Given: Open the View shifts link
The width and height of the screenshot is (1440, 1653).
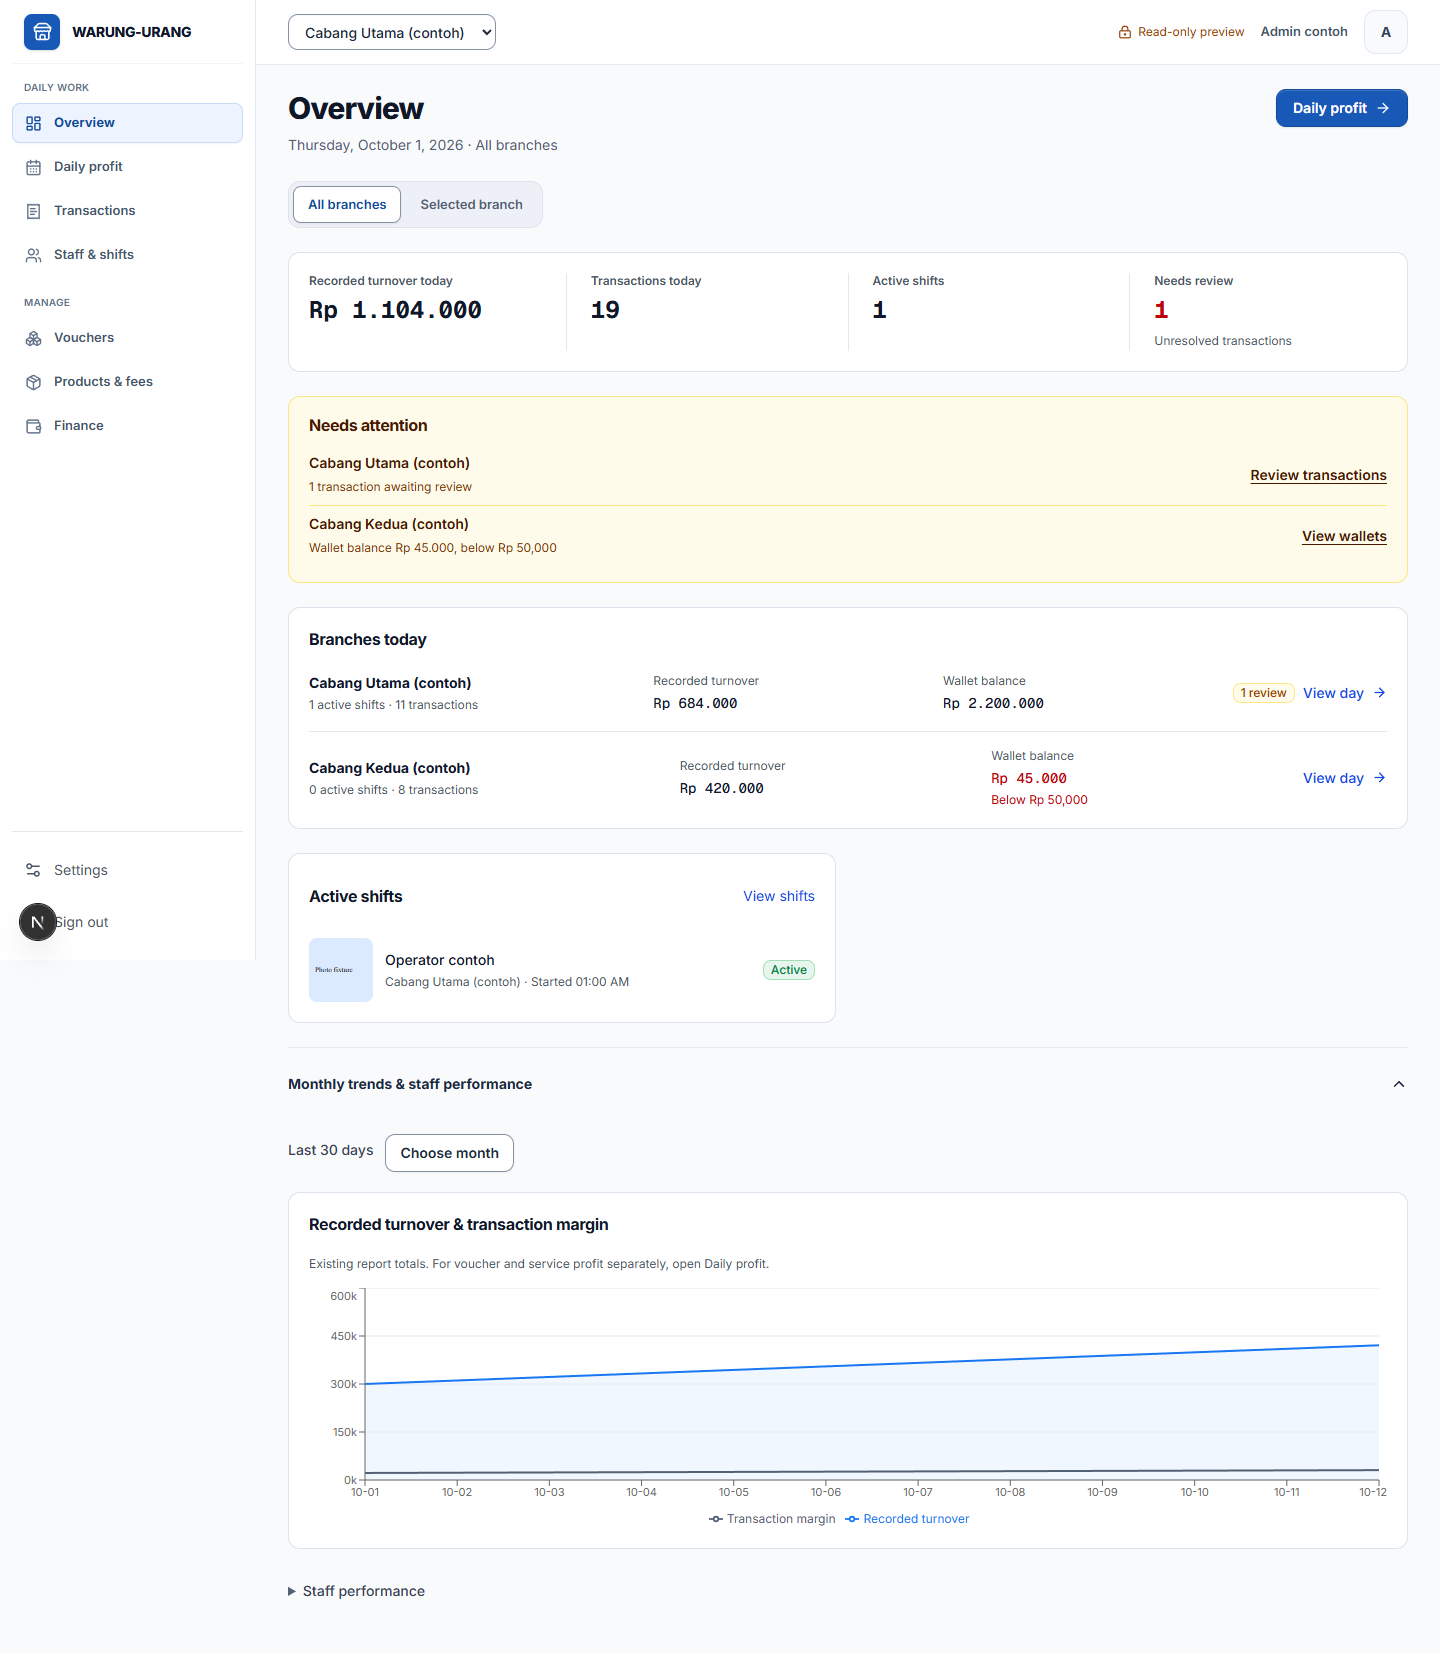Looking at the screenshot, I should point(778,896).
